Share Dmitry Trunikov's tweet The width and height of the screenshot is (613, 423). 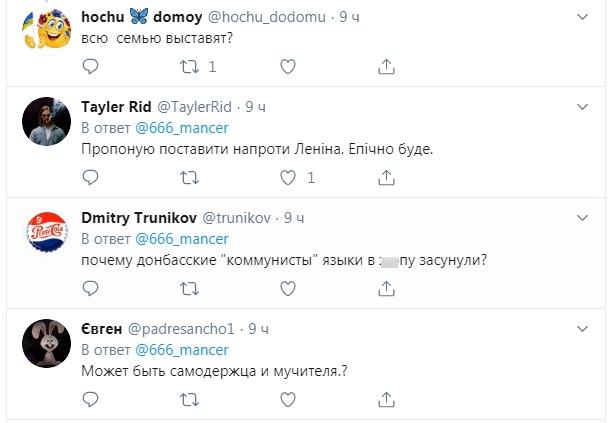(x=387, y=290)
